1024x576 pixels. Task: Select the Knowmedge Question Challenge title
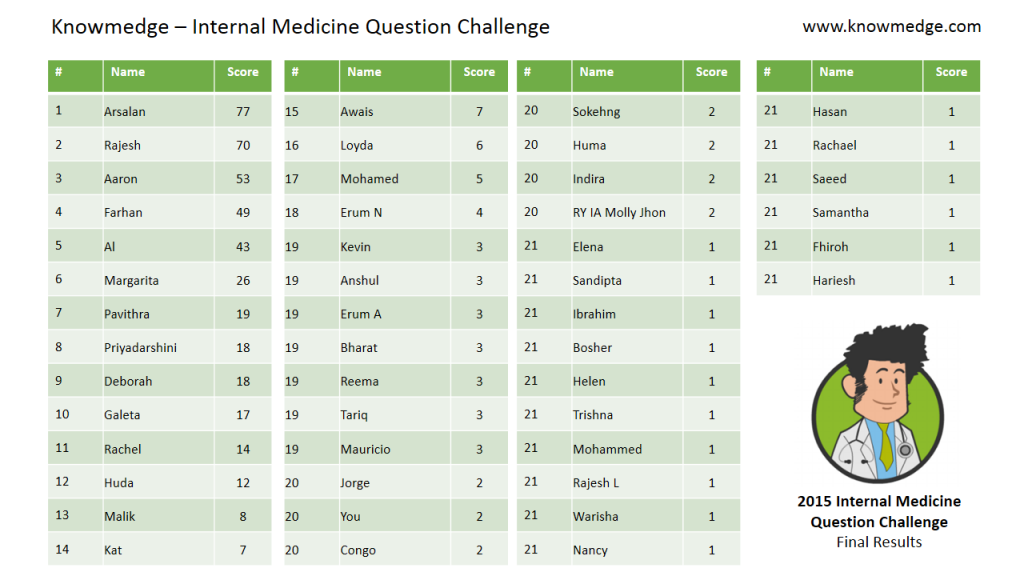click(x=300, y=27)
